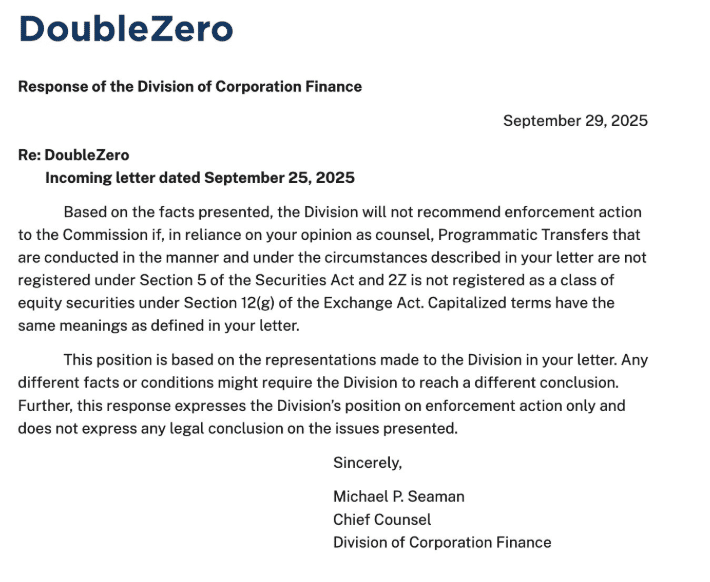The height and width of the screenshot is (582, 710).
Task: Click the DoubleZero logo heading
Action: click(125, 29)
